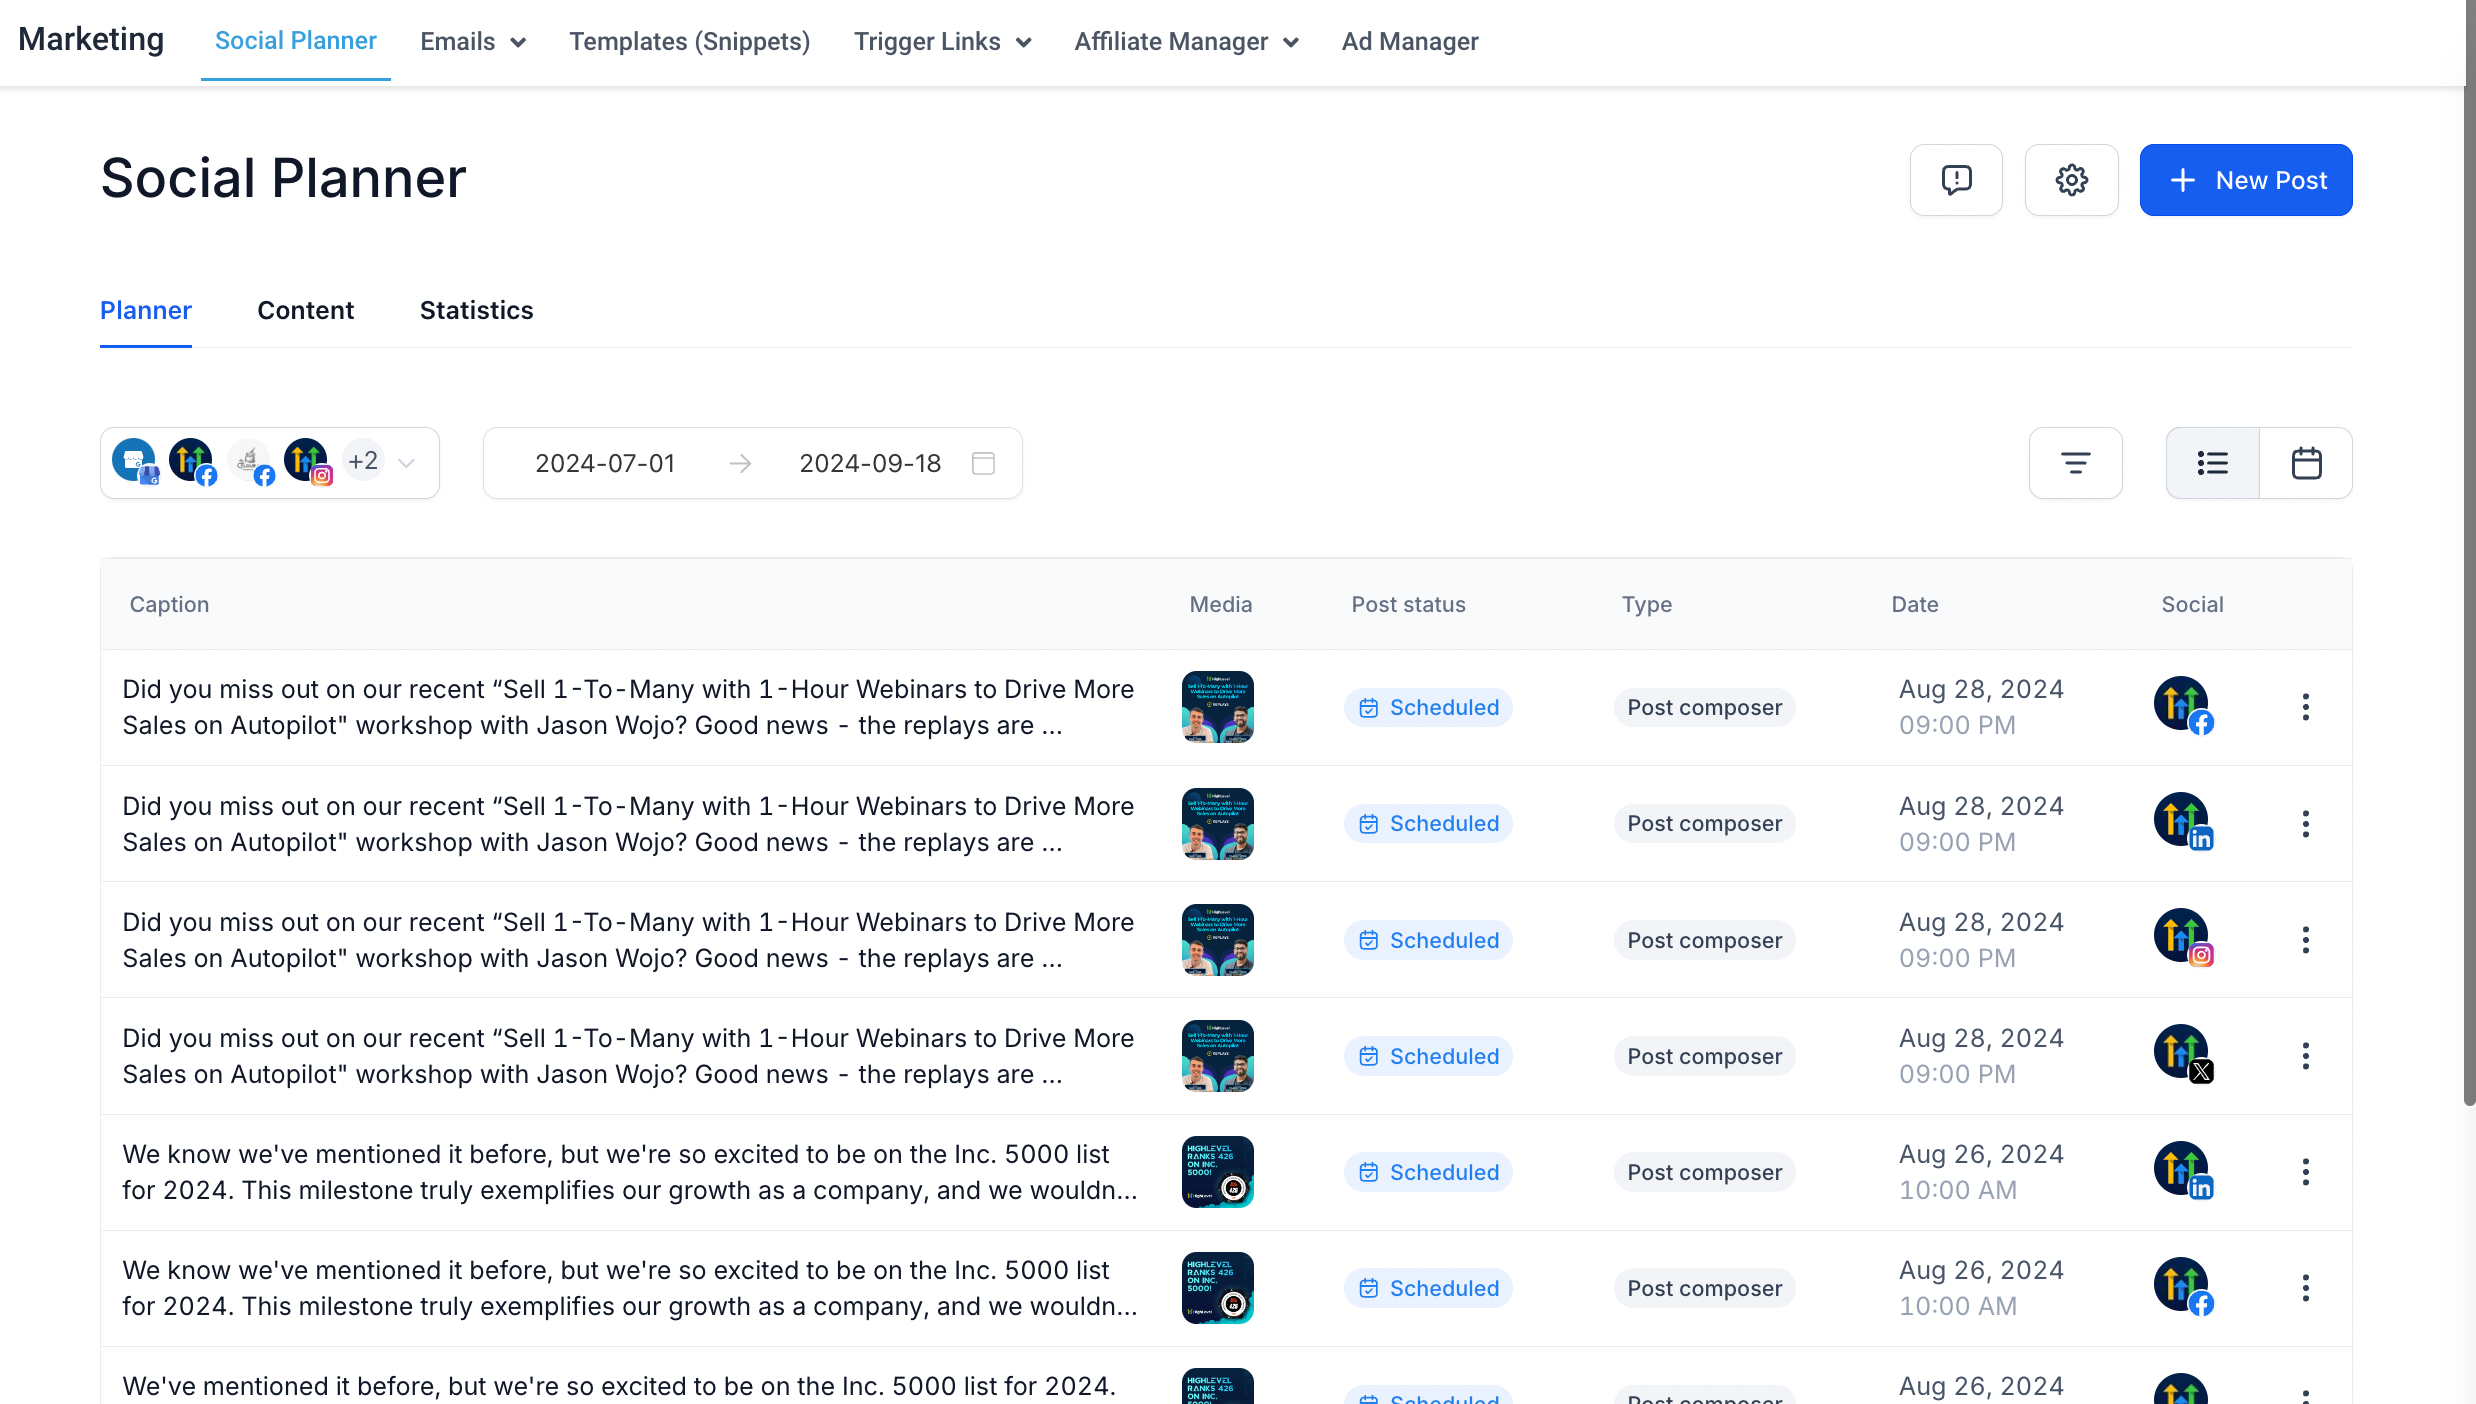Click Instagram account avatar in Aug 28 row
Screen dimensions: 2476x1404
coord(2183,938)
